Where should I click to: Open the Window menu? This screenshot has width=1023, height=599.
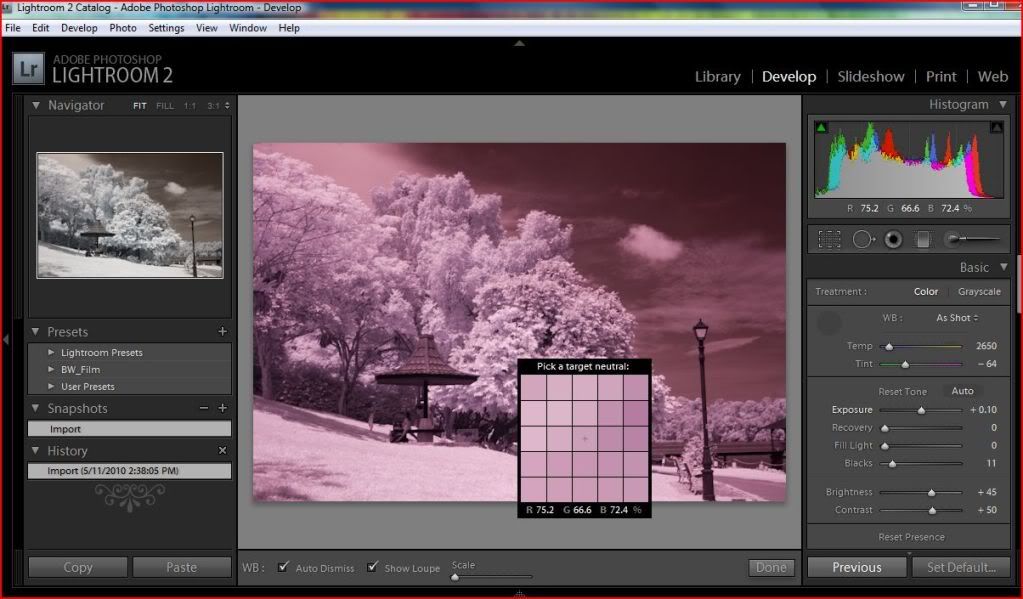[x=248, y=28]
